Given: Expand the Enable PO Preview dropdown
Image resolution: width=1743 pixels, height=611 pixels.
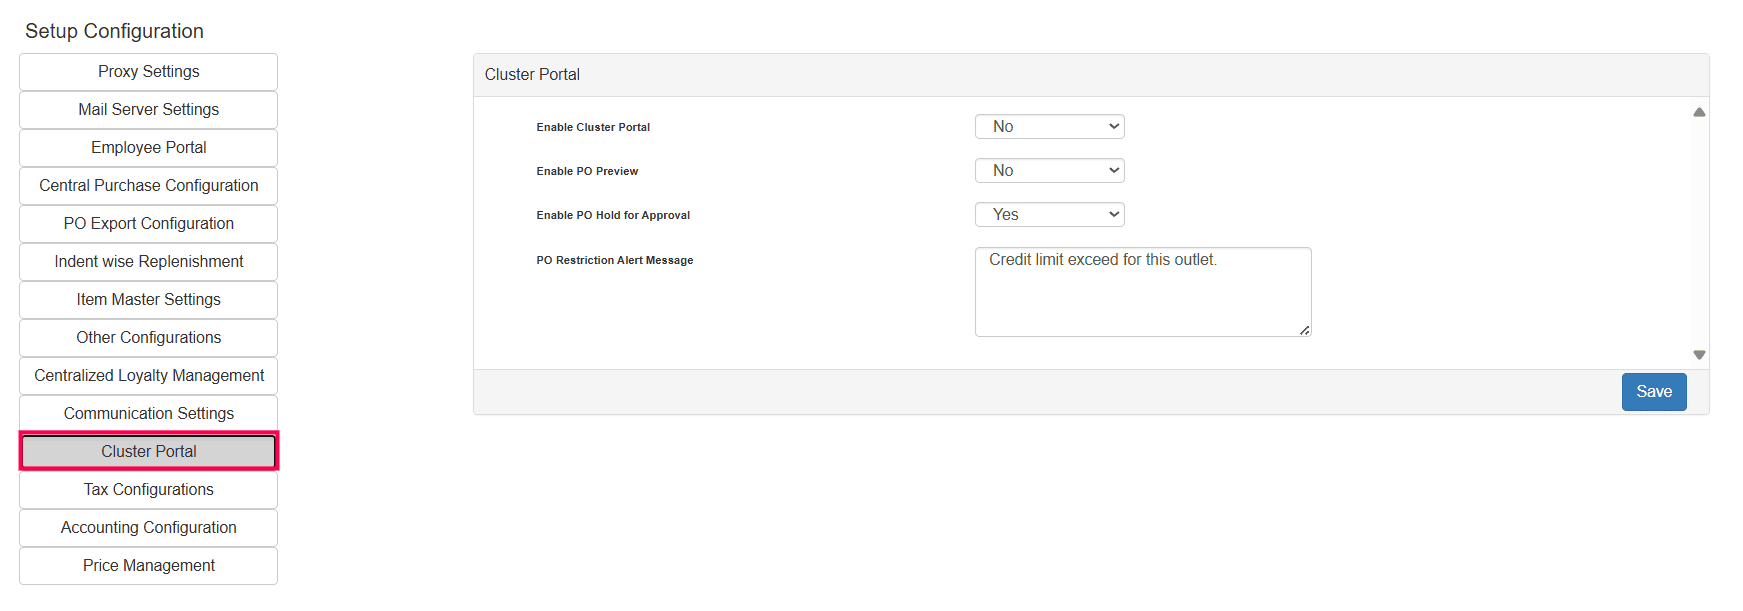Looking at the screenshot, I should (x=1049, y=171).
